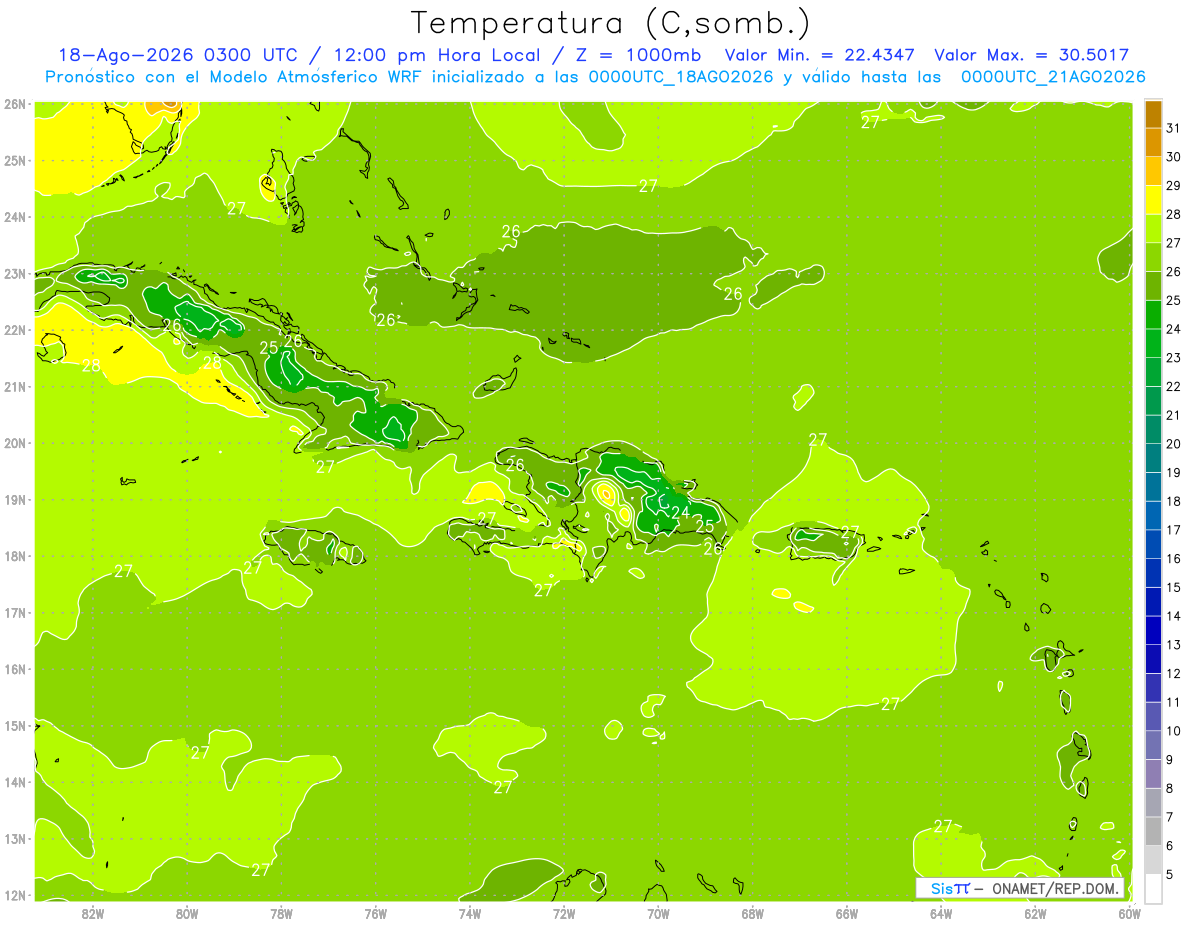Click the '14N' latitude axis label
Image resolution: width=1200 pixels, height=927 pixels.
click(14, 782)
